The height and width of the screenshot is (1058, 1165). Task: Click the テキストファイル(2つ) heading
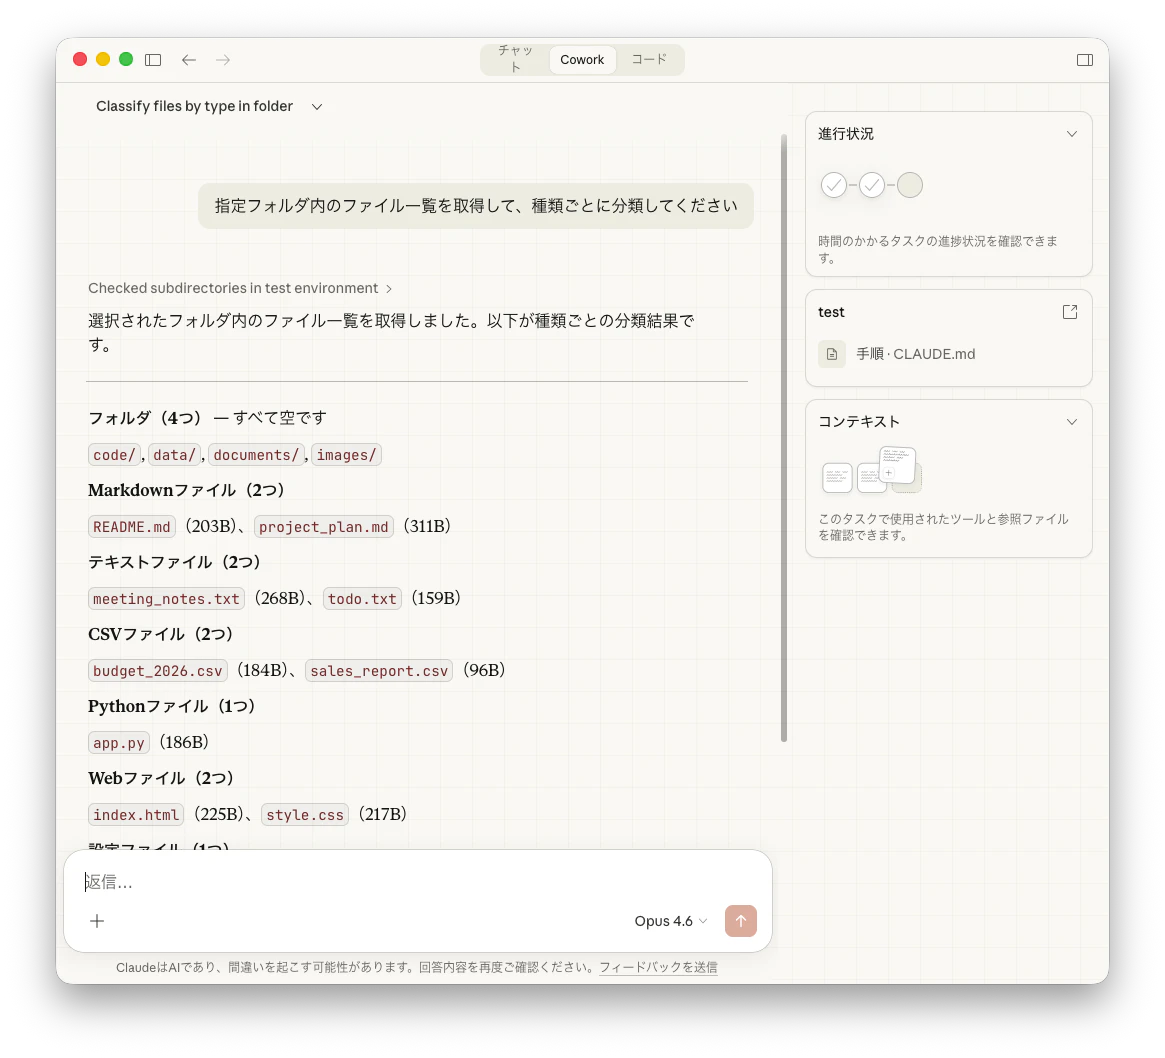click(174, 562)
